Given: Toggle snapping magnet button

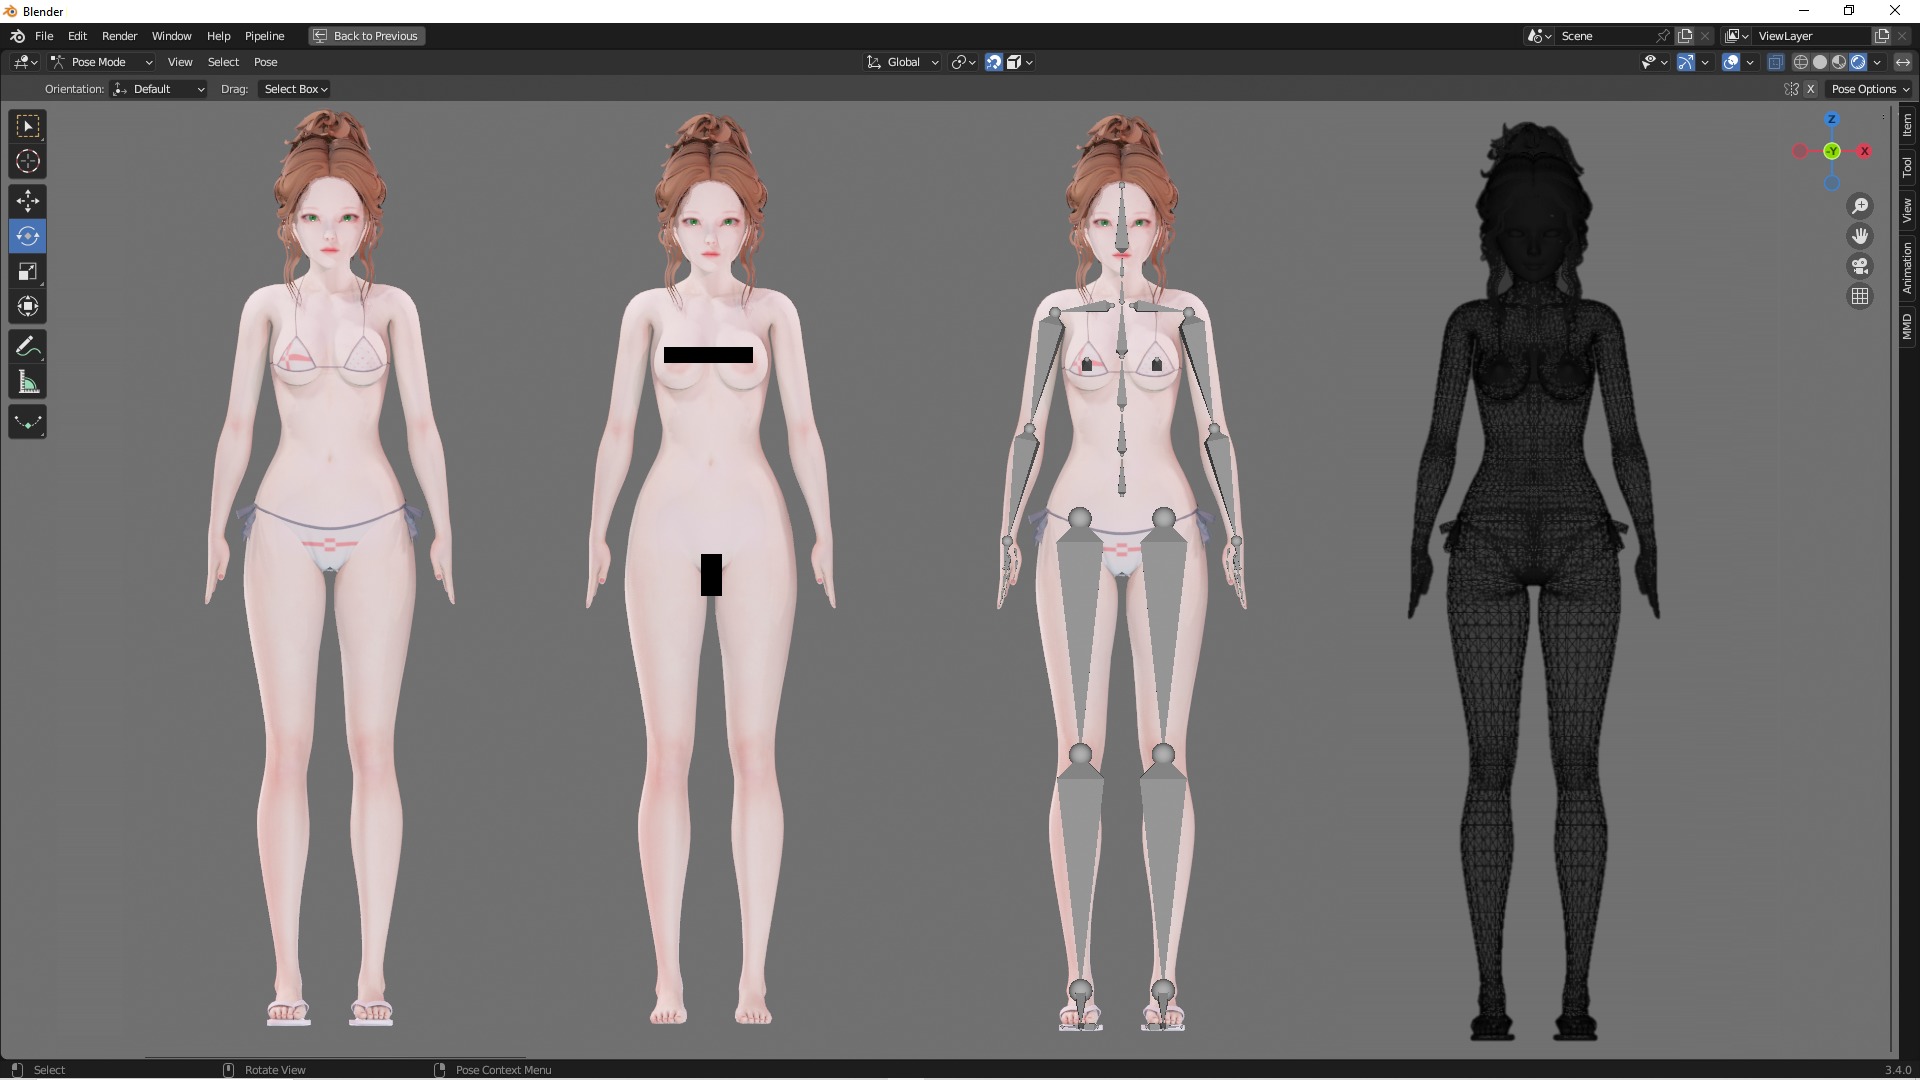Looking at the screenshot, I should (994, 62).
